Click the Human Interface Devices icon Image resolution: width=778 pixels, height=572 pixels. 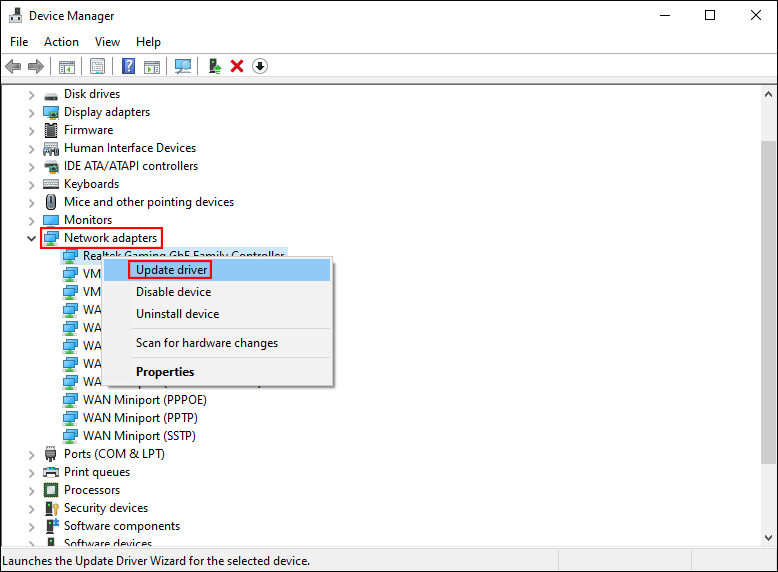[51, 148]
